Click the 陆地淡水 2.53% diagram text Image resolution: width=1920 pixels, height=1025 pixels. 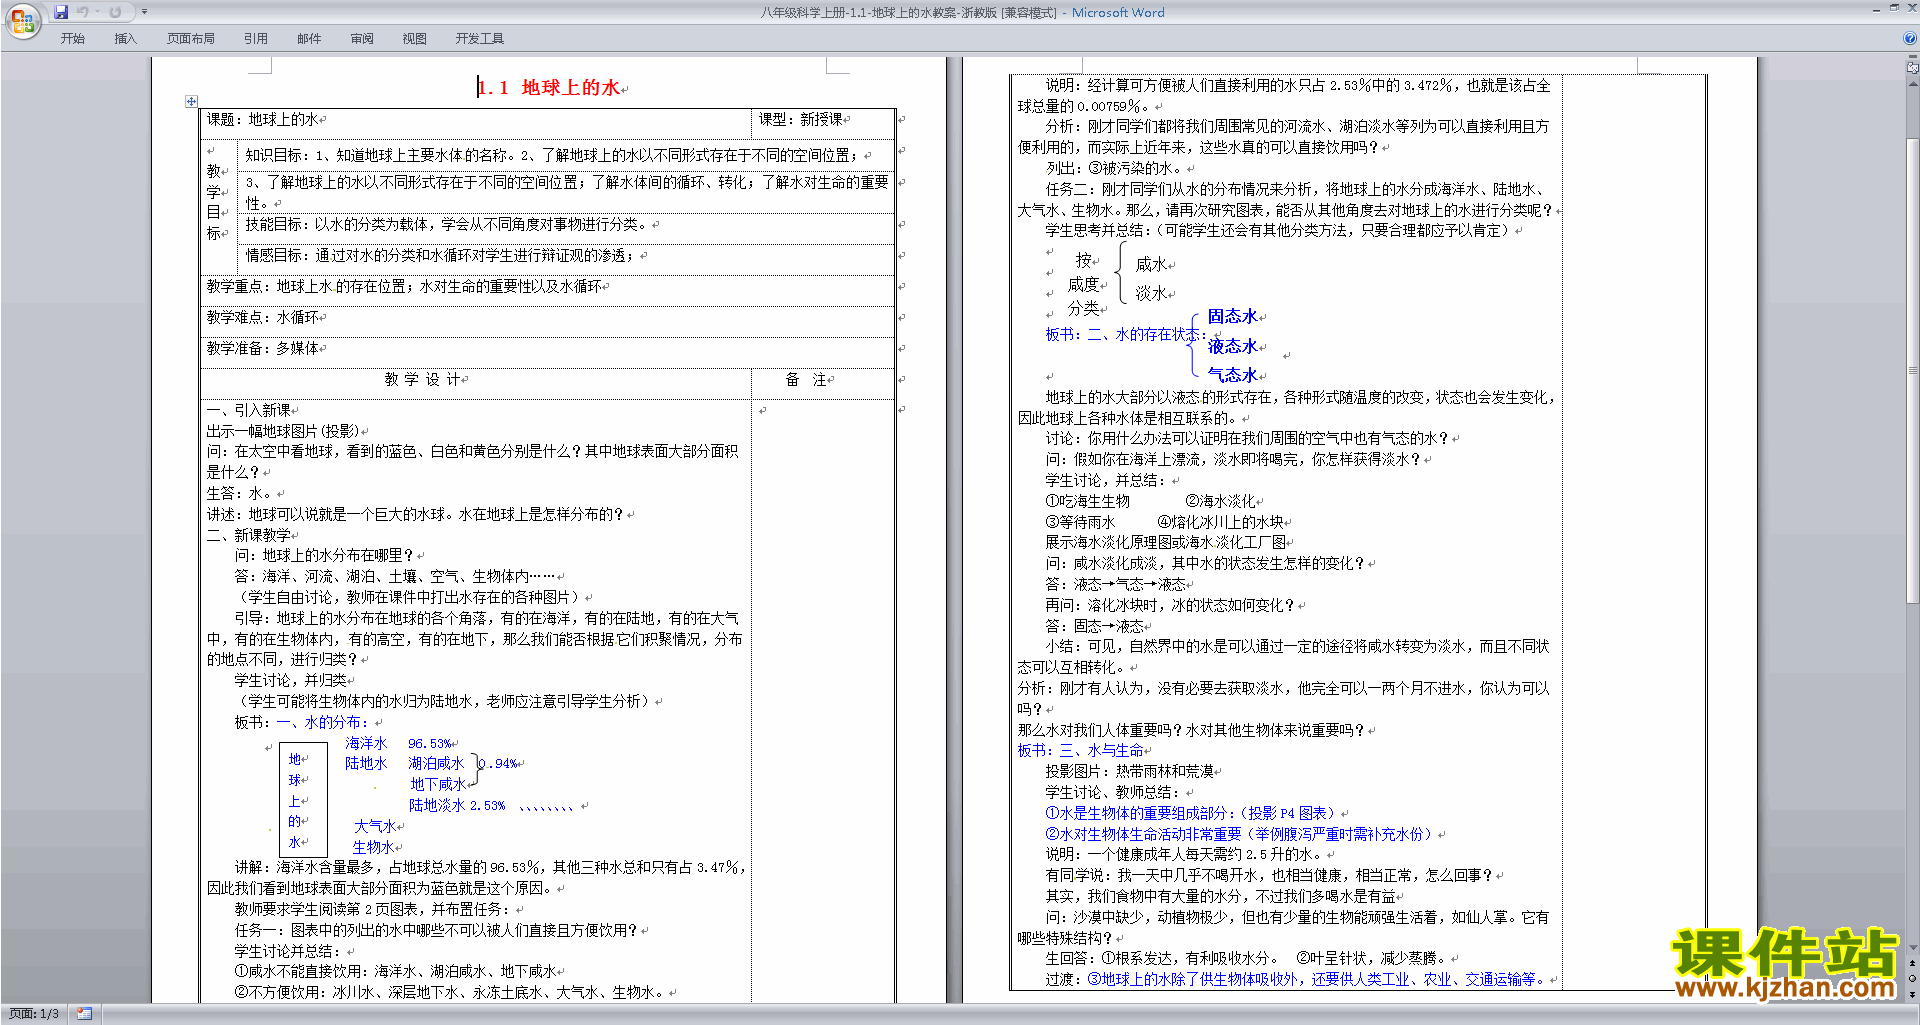tap(457, 806)
